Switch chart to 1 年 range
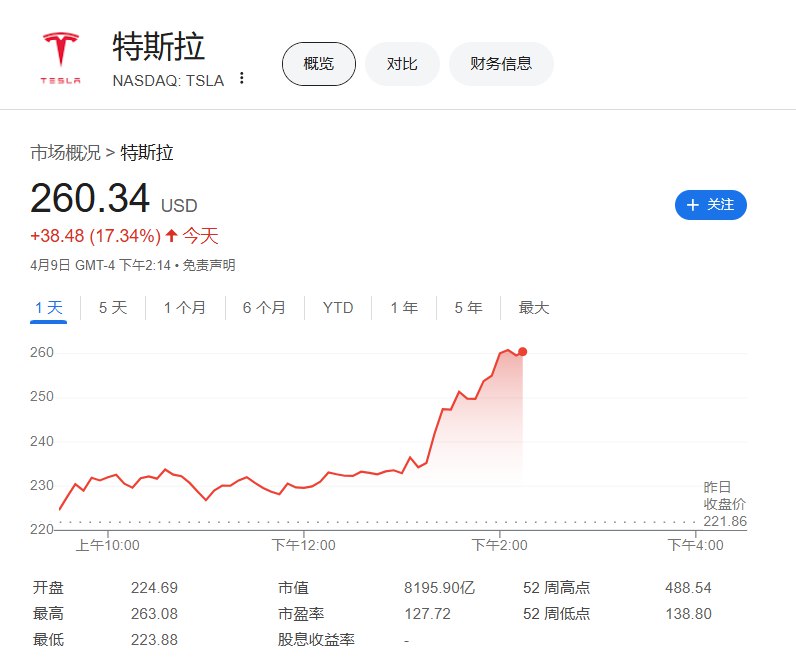Image resolution: width=796 pixels, height=657 pixels. click(x=404, y=308)
